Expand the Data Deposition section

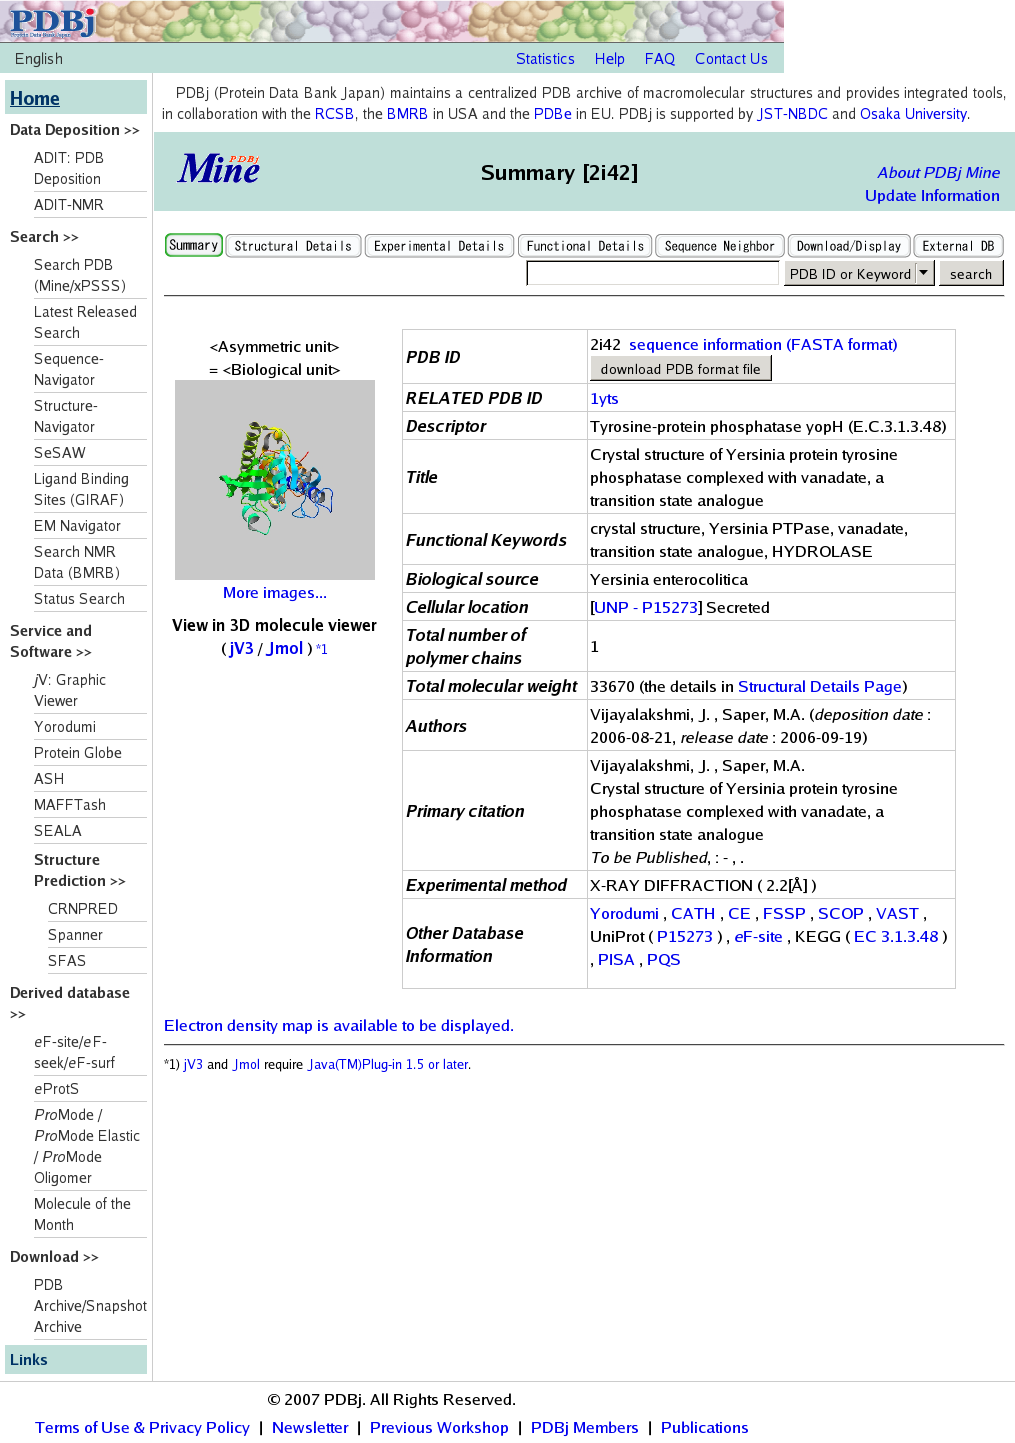[74, 130]
